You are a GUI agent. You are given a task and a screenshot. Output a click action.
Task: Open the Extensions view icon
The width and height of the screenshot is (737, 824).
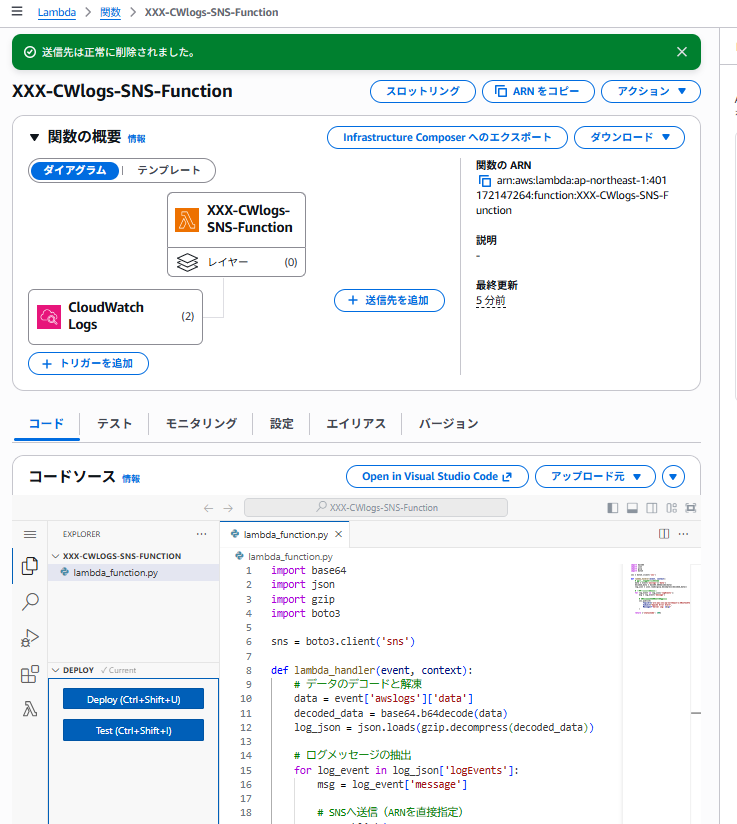click(30, 674)
